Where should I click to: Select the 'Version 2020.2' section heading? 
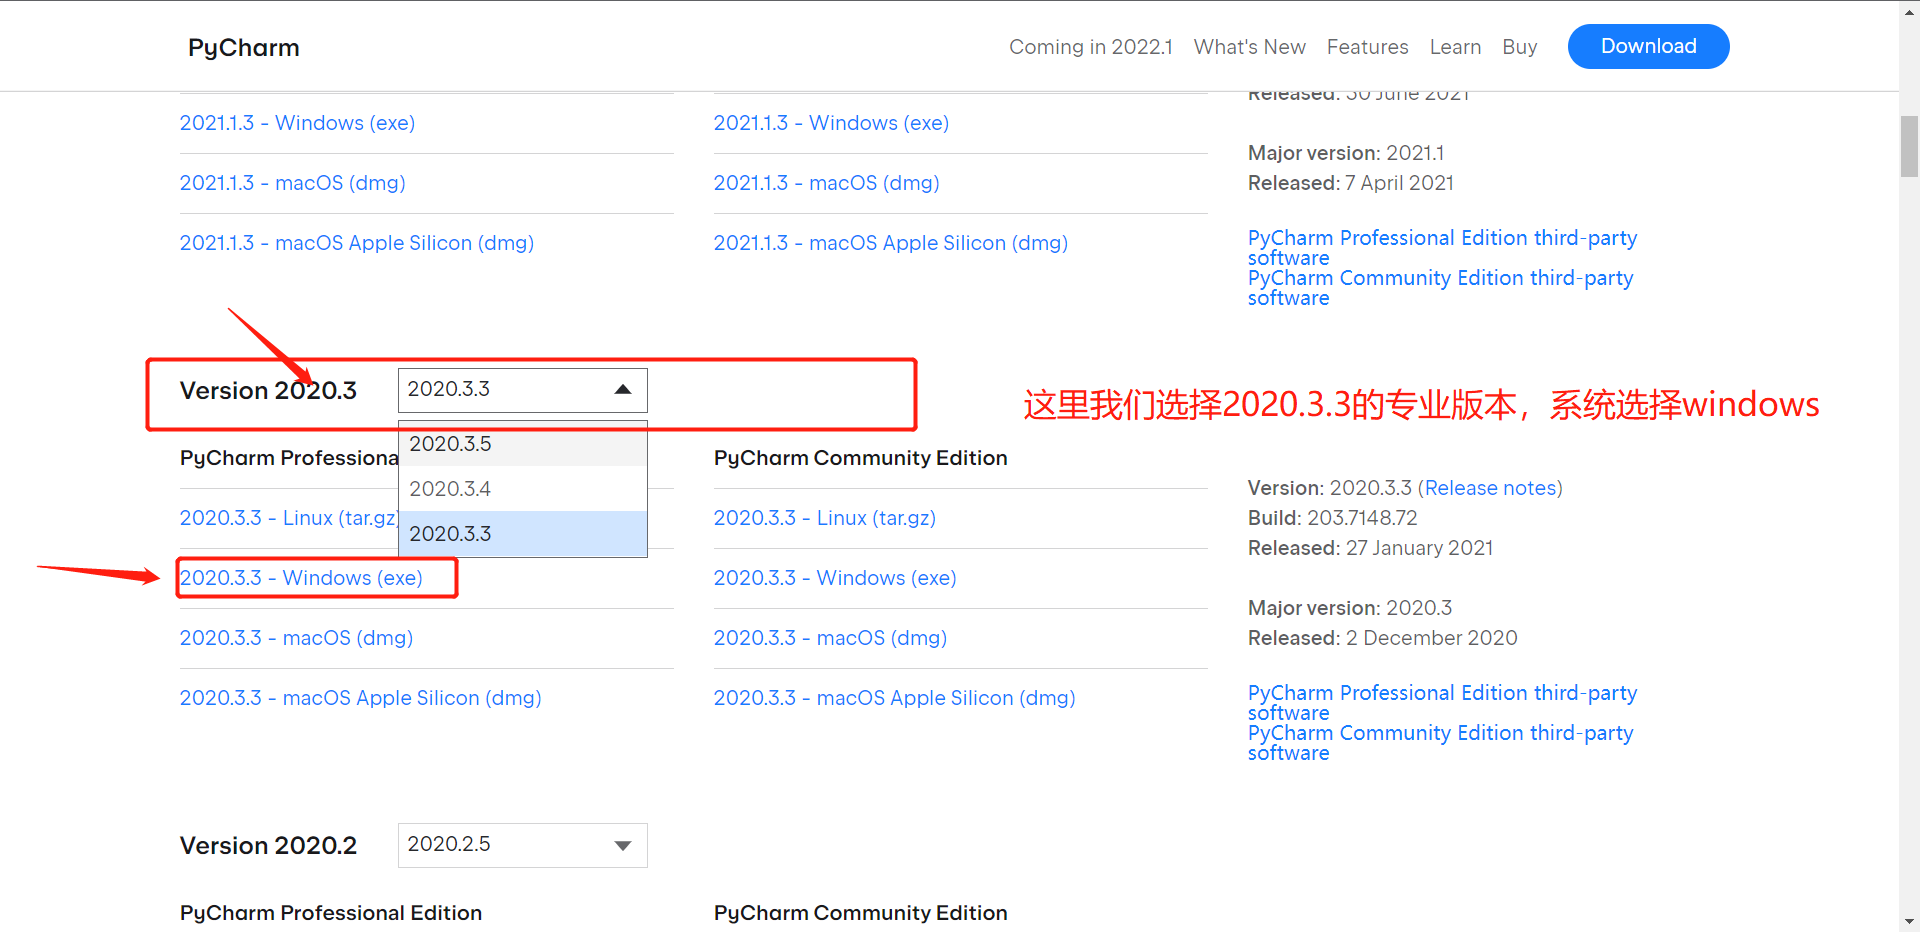click(268, 846)
